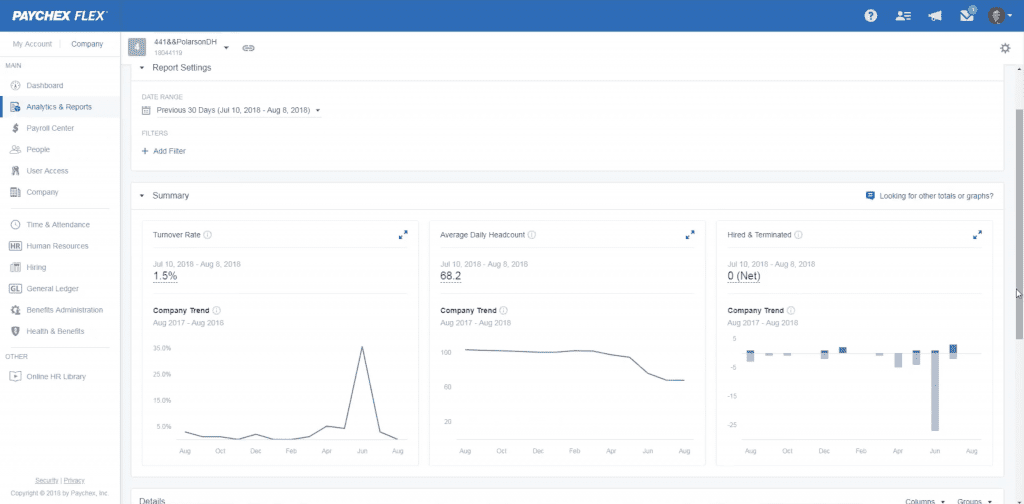Click the GL badge icon
Viewport: 1024px width, 504px height.
click(x=16, y=289)
